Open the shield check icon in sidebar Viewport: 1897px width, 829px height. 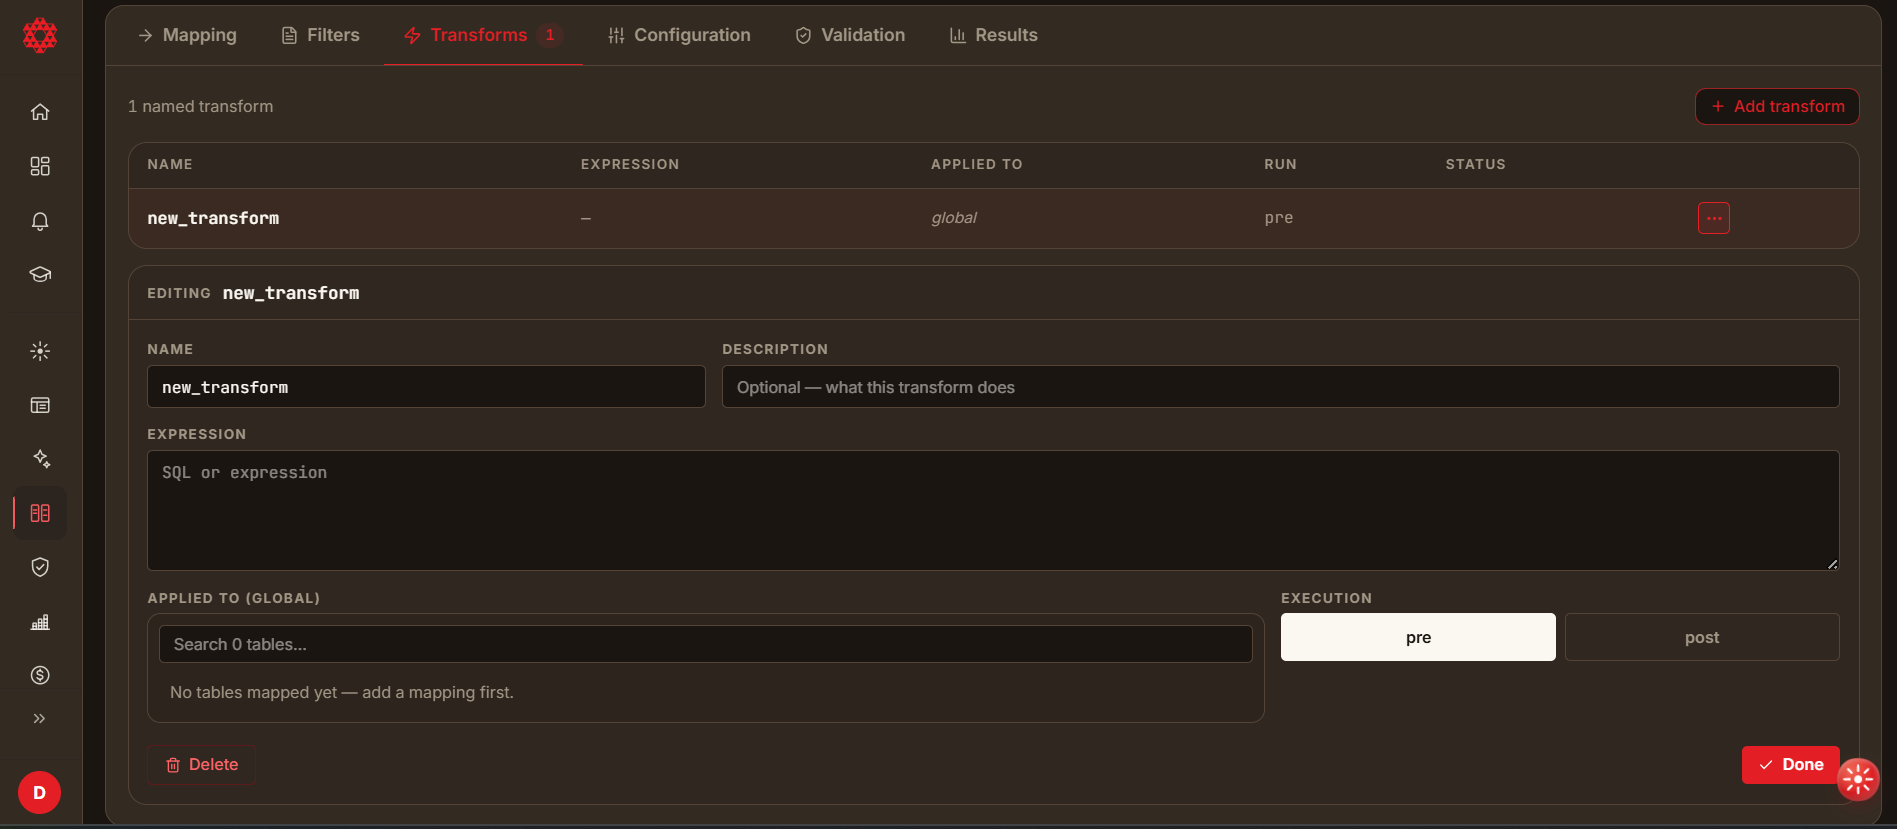40,567
